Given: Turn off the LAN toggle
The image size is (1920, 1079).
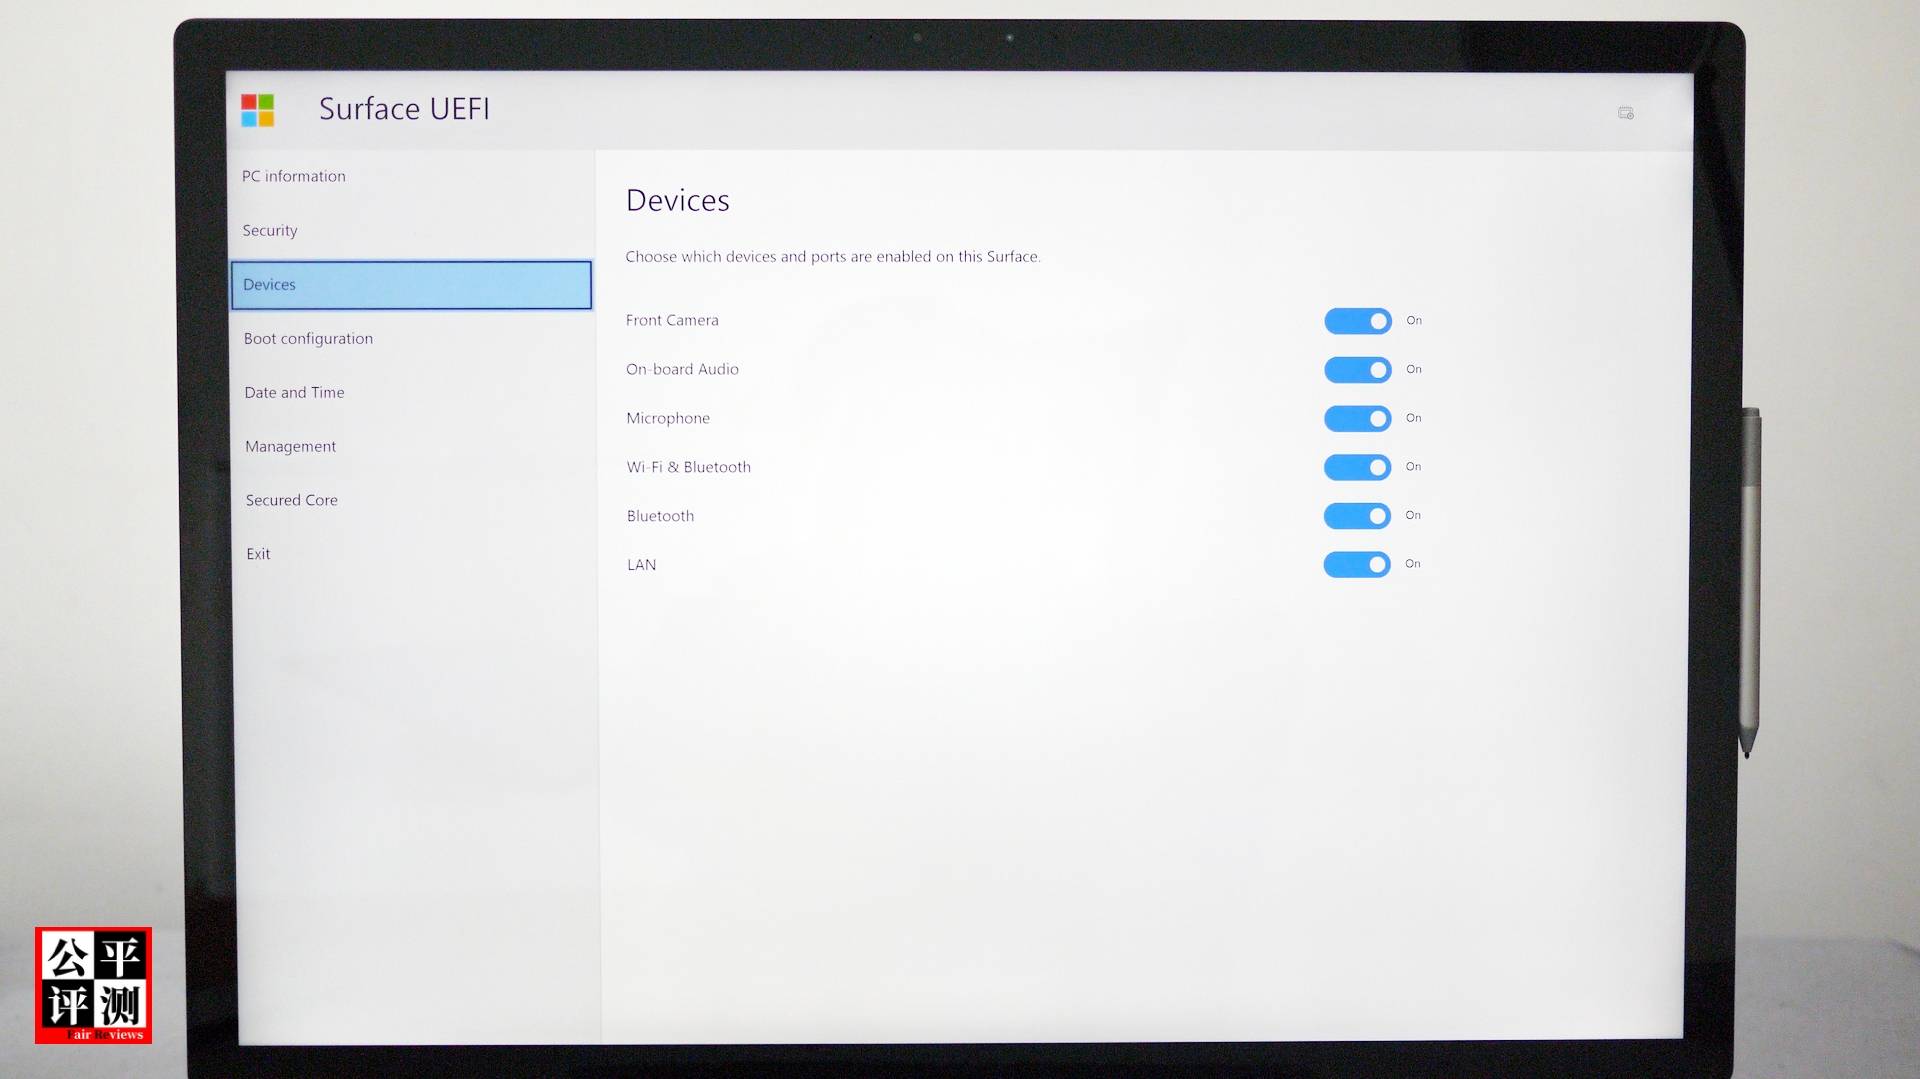Looking at the screenshot, I should [1357, 565].
